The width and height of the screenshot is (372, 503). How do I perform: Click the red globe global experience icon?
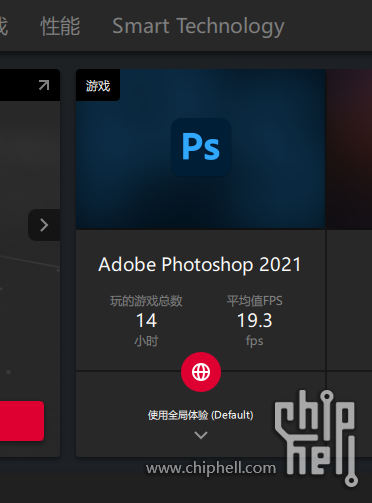201,372
